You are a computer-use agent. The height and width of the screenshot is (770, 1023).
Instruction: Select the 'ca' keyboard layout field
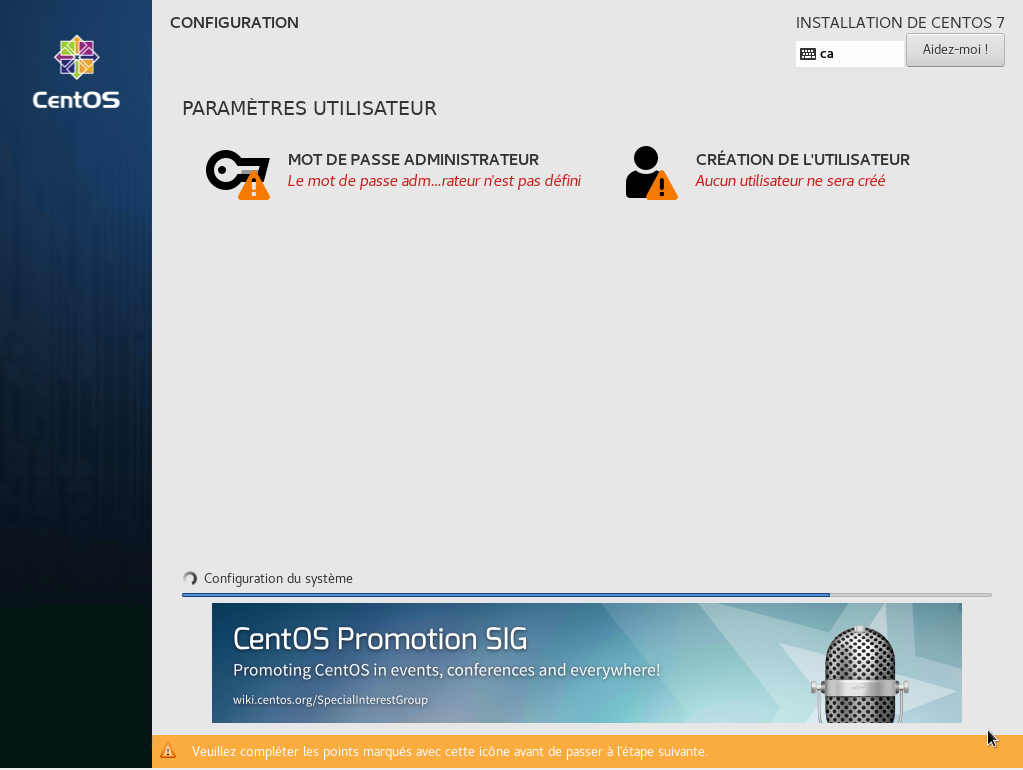pos(849,54)
